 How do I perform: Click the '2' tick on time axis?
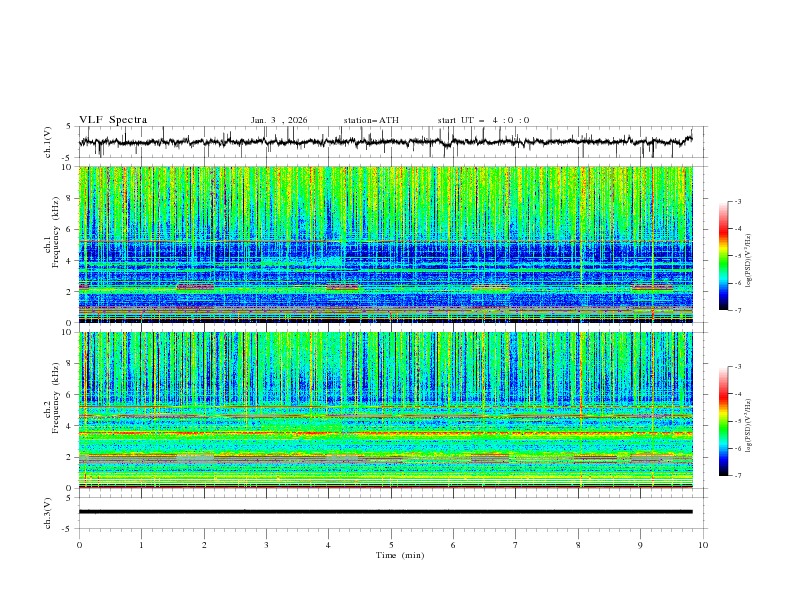pos(204,545)
